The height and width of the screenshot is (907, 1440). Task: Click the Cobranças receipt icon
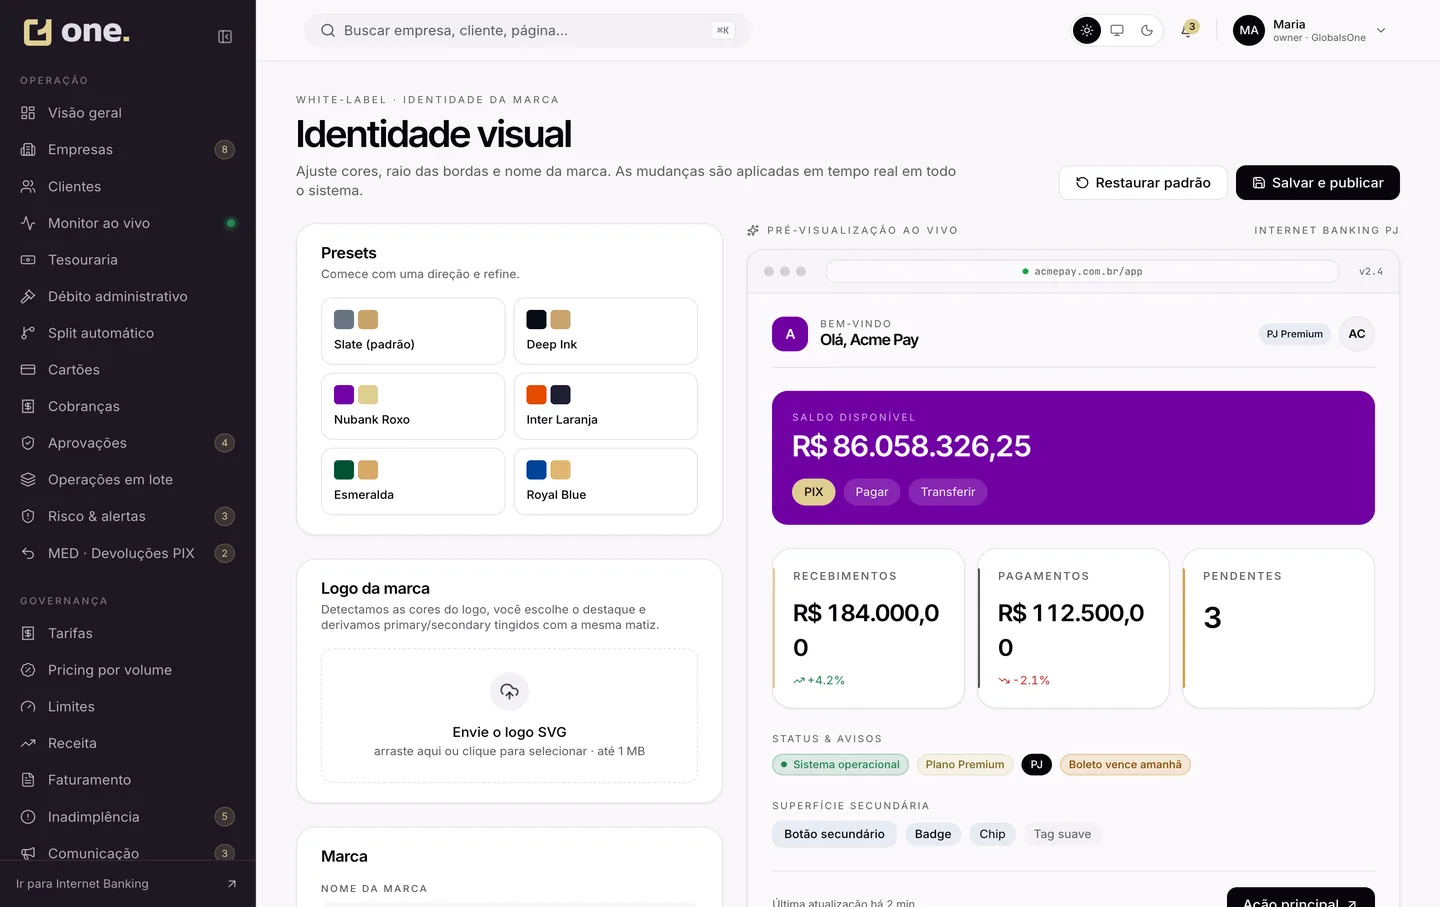point(28,406)
